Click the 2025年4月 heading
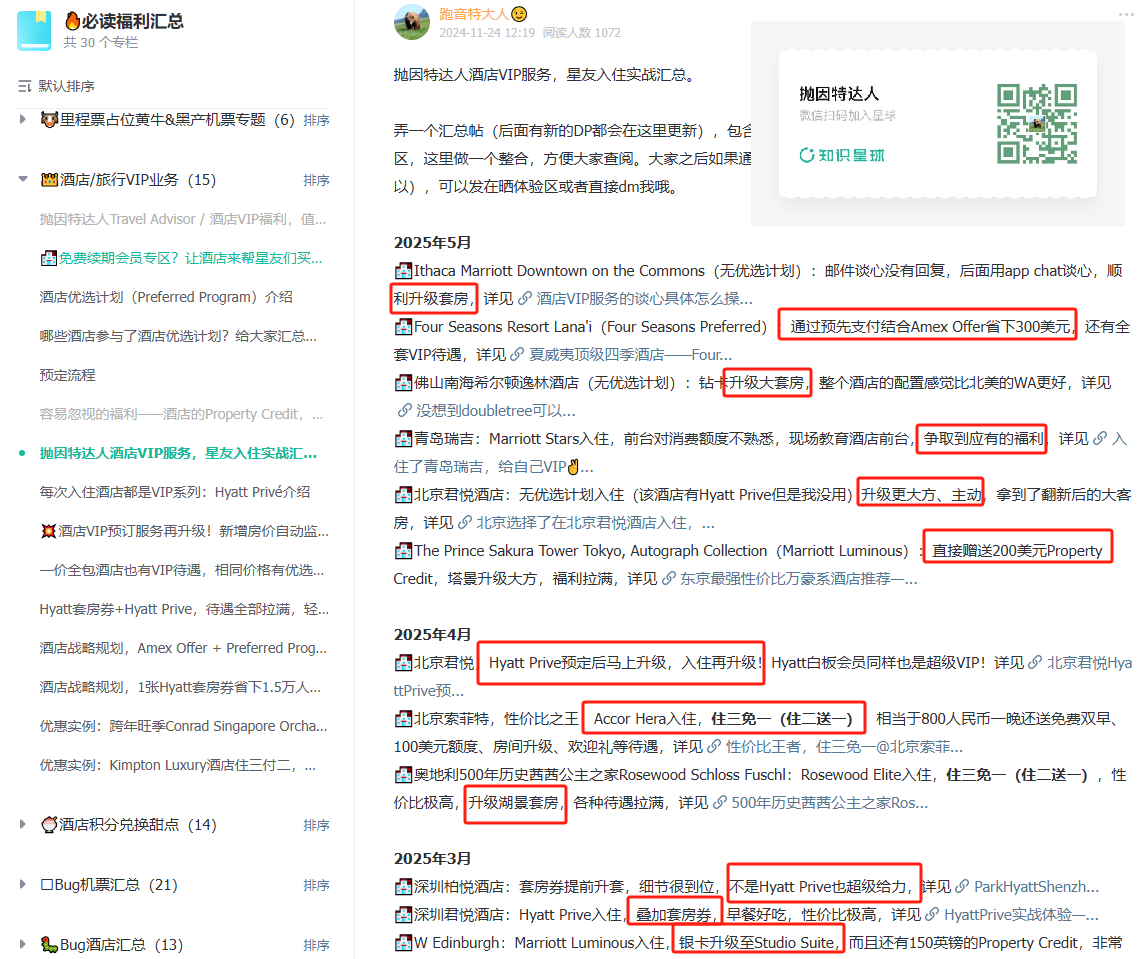Image resolution: width=1146 pixels, height=959 pixels. pos(433,634)
